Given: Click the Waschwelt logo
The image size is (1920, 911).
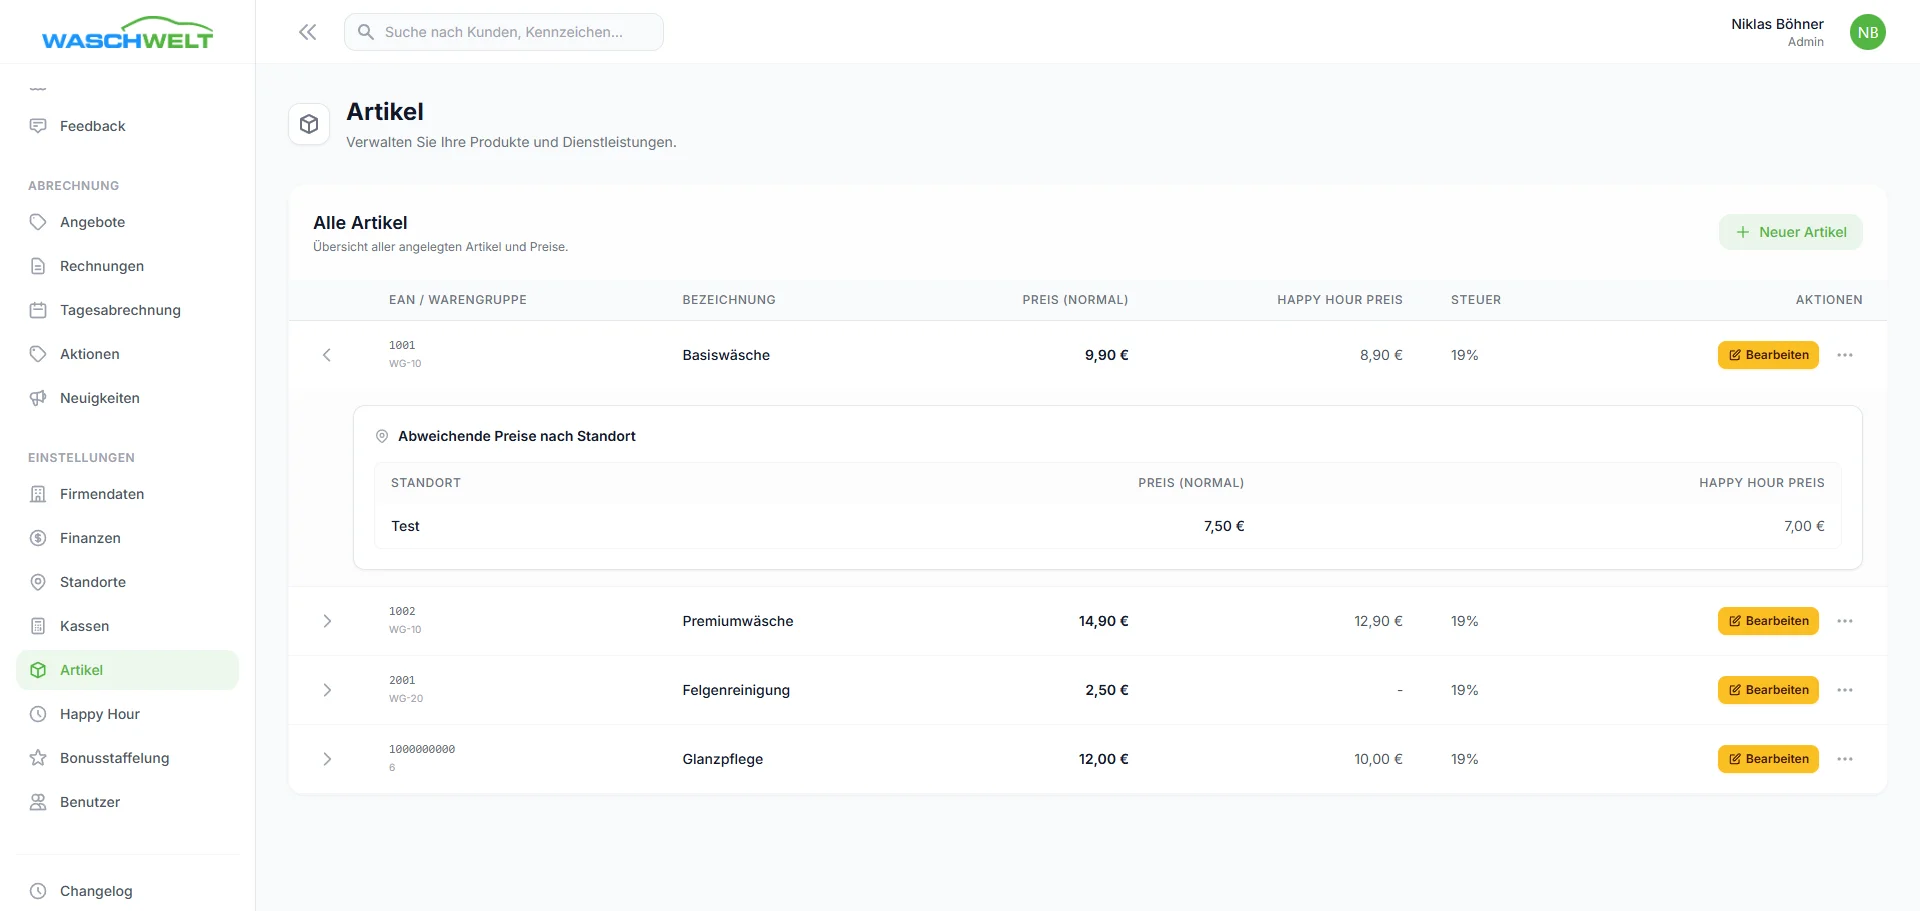Looking at the screenshot, I should 127,33.
